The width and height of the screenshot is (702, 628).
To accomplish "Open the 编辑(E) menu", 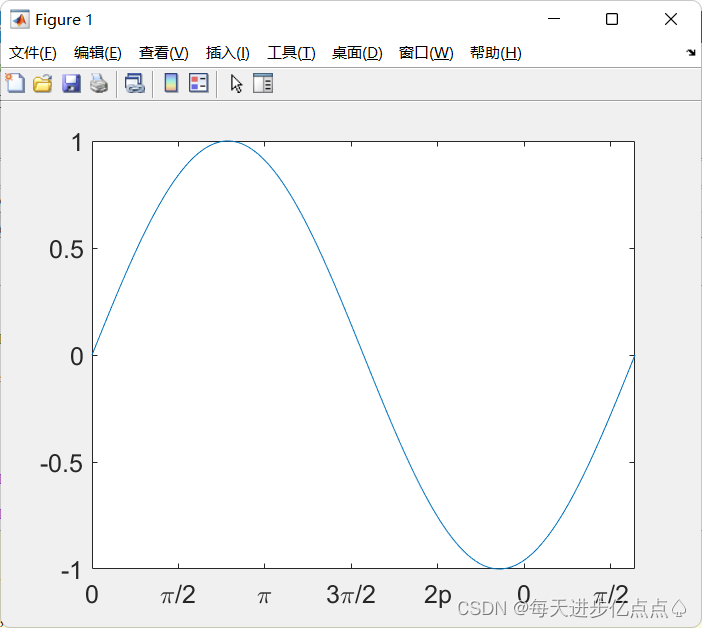I will pos(98,53).
